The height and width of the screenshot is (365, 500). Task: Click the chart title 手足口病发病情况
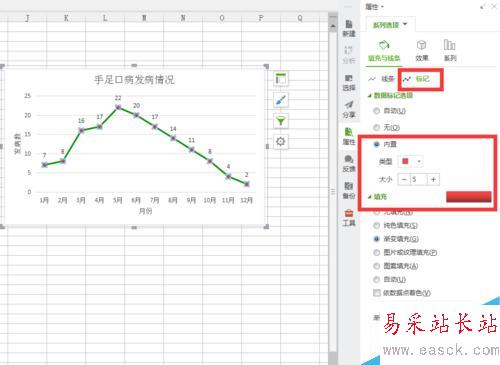click(134, 80)
